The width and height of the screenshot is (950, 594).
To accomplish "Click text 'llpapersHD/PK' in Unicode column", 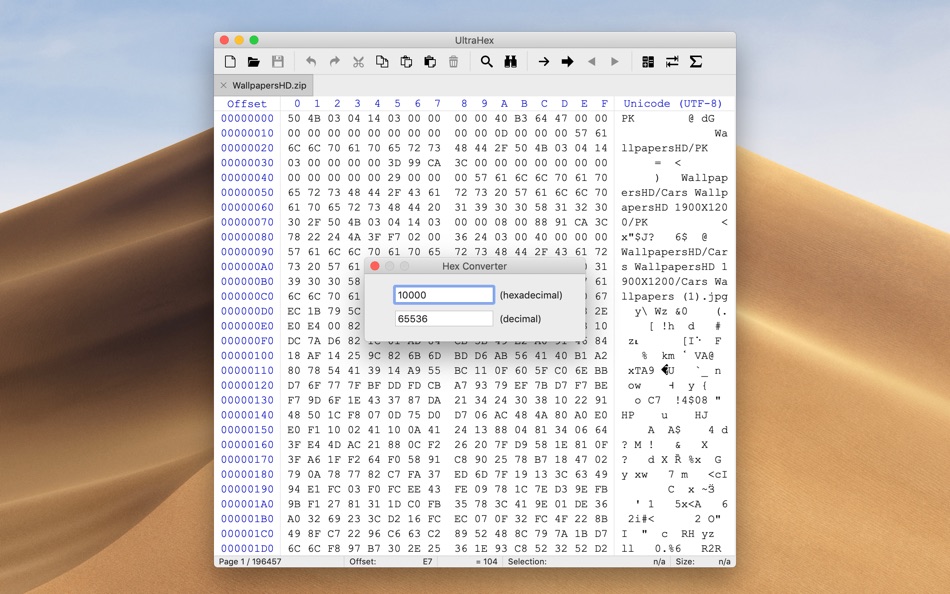I will tap(665, 148).
